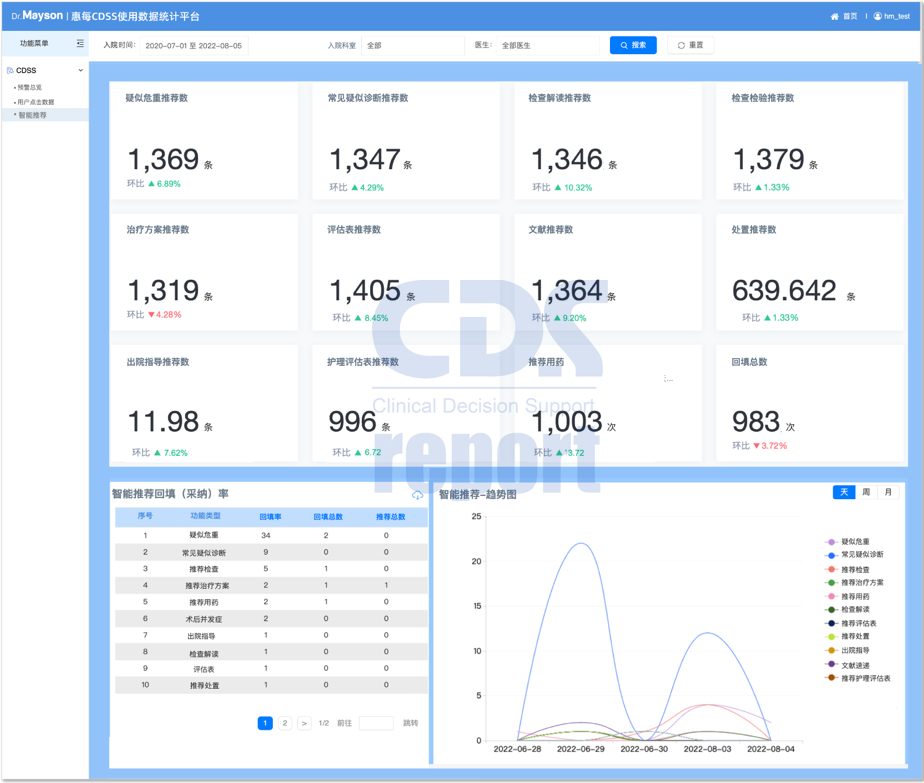The height and width of the screenshot is (783, 924).
Task: Toggle 推荐护理评估表 legend series
Action: [858, 678]
